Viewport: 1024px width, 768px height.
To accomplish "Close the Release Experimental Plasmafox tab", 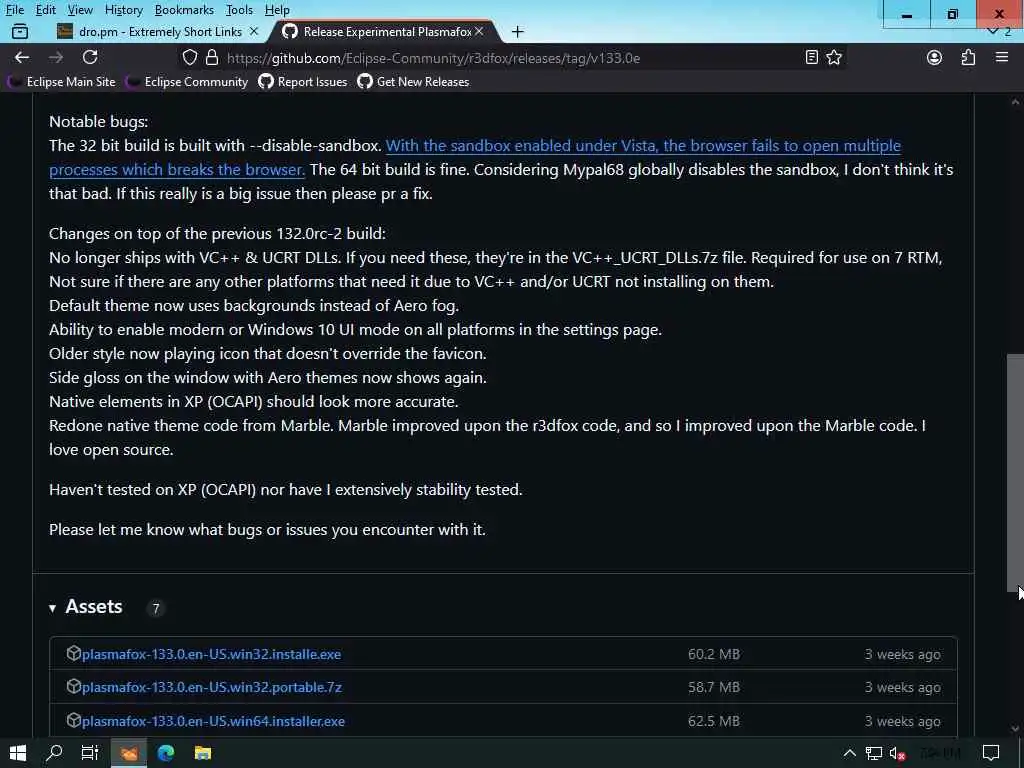I will click(479, 31).
